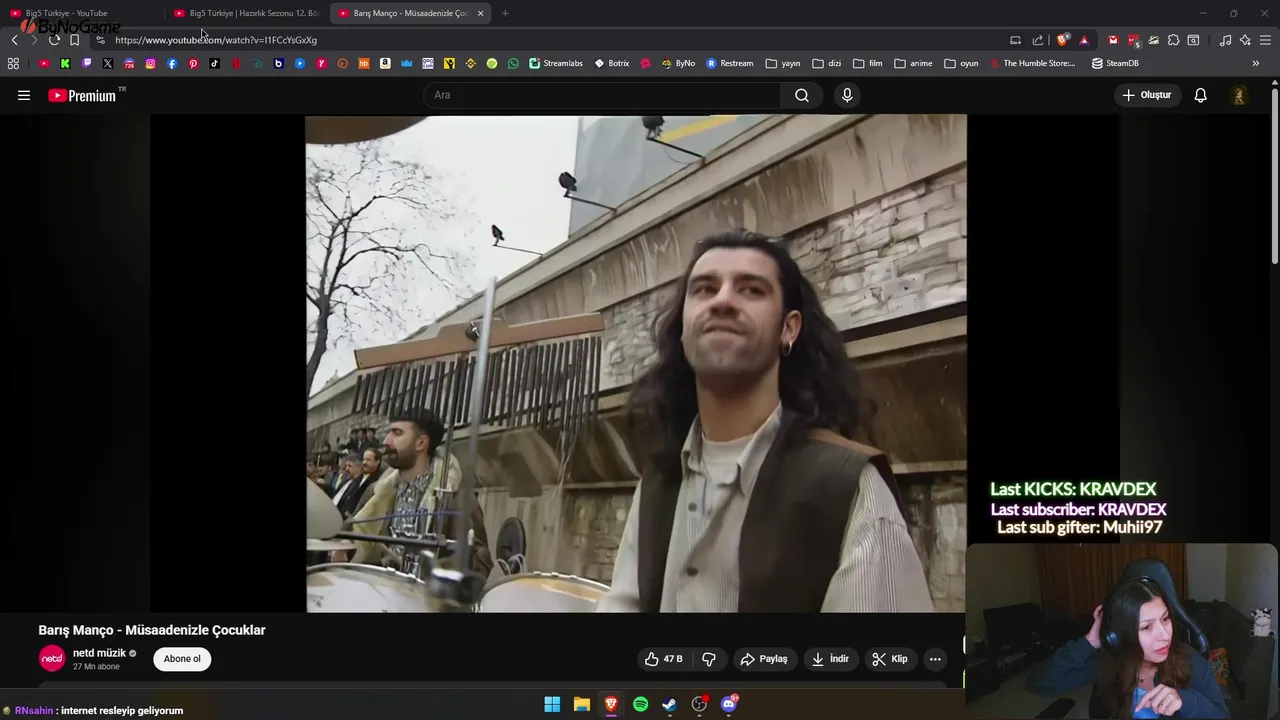
Task: Open the Streamlabs bookmark
Action: click(x=556, y=63)
